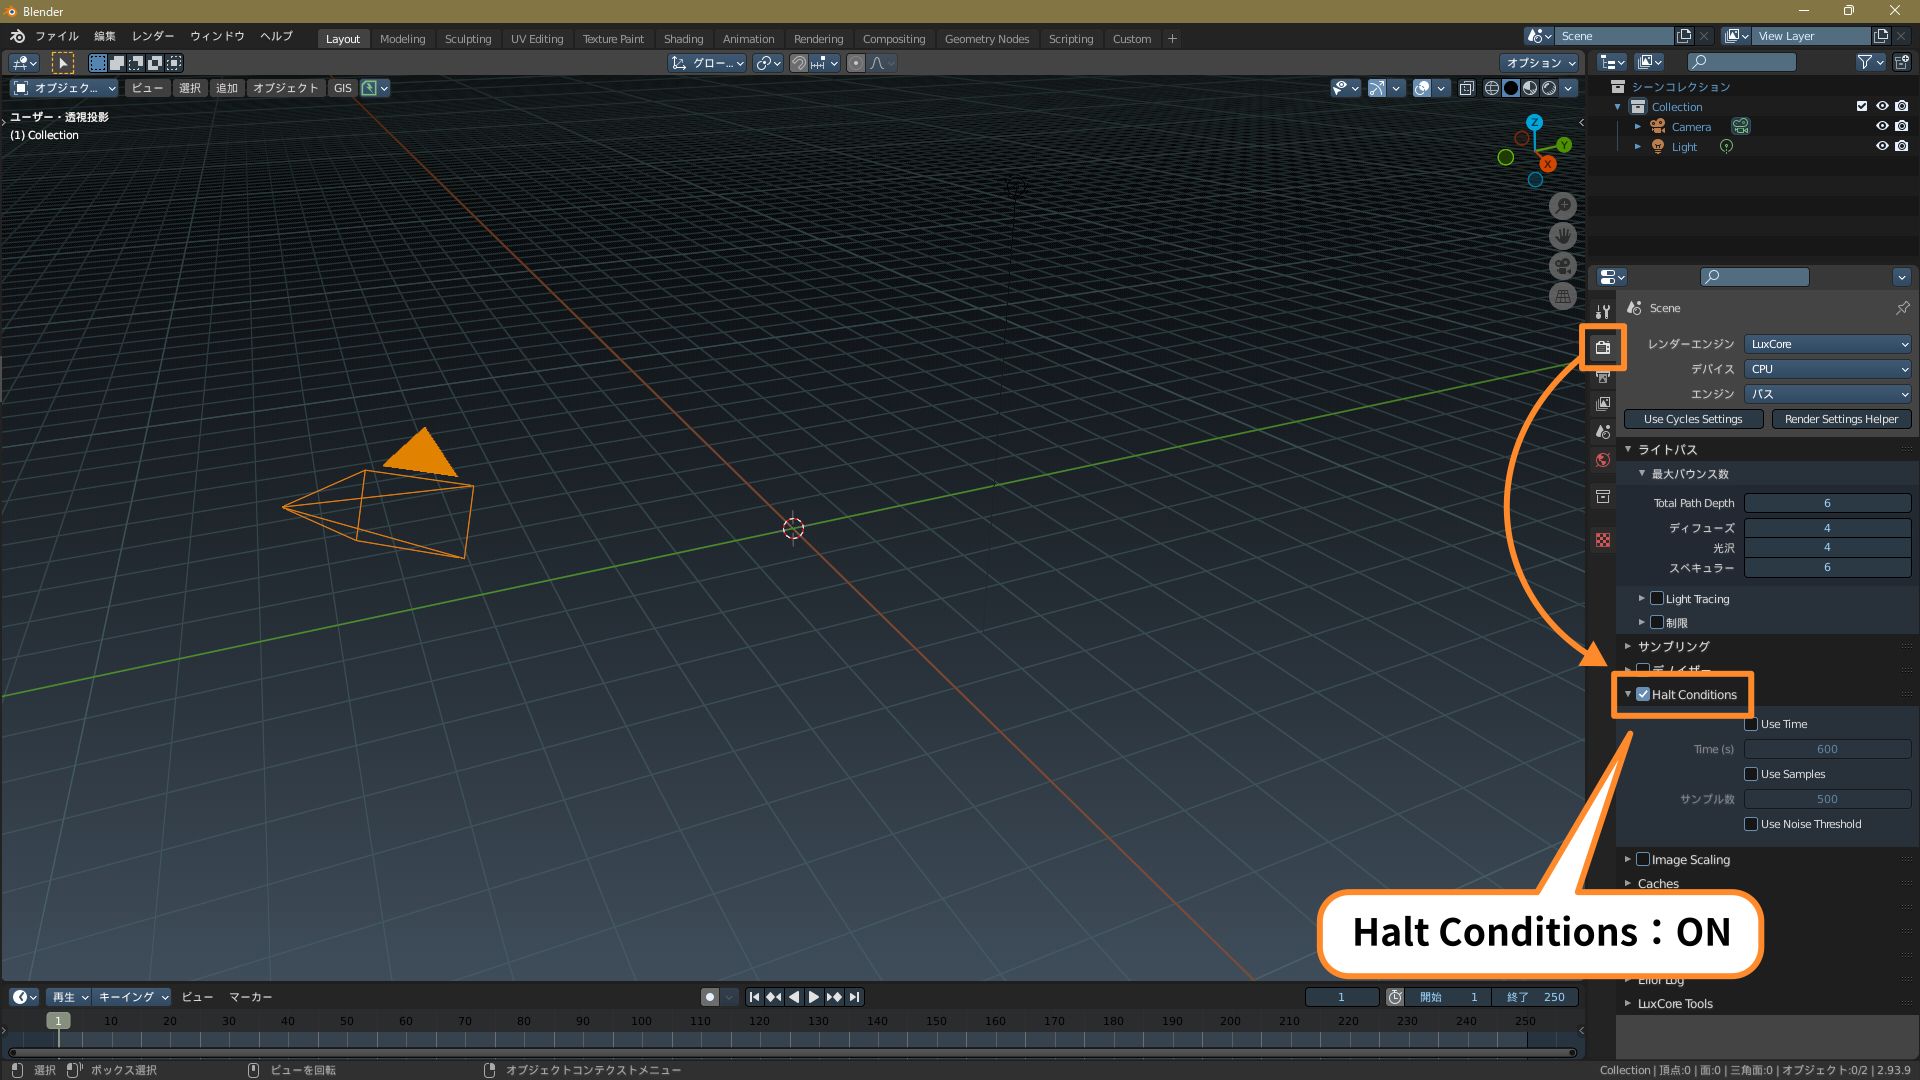Open the デバイス CPU dropdown
The height and width of the screenshot is (1080, 1920).
pyautogui.click(x=1828, y=369)
